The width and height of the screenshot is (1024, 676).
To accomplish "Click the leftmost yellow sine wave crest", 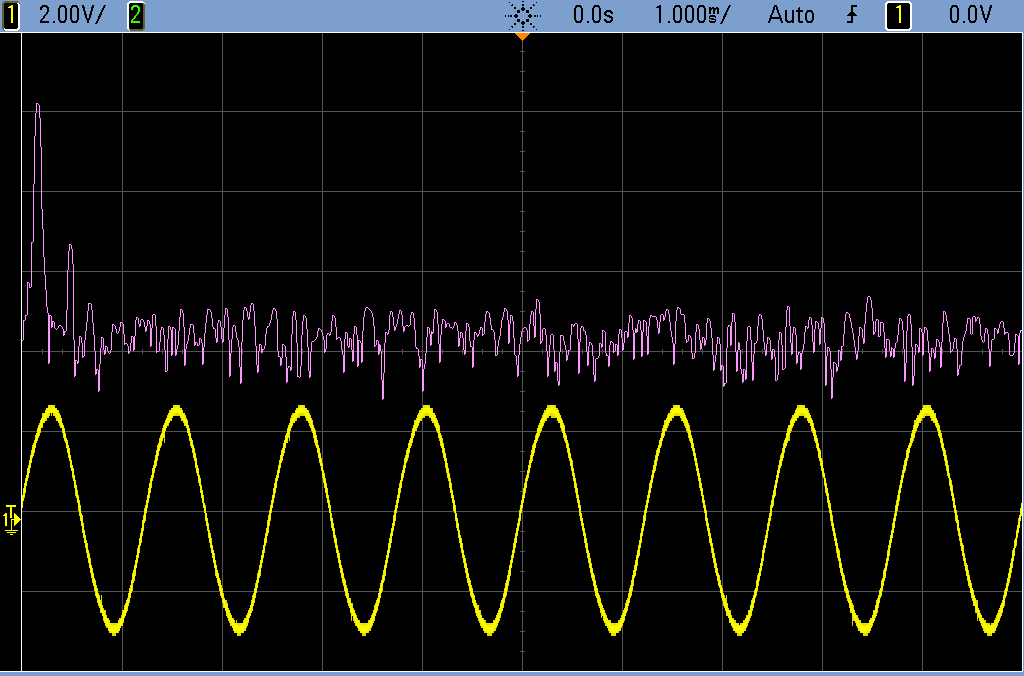I will [x=50, y=410].
